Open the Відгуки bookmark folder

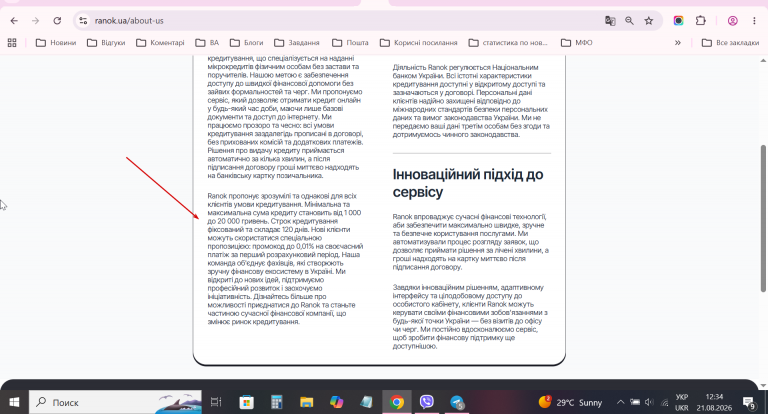click(106, 43)
